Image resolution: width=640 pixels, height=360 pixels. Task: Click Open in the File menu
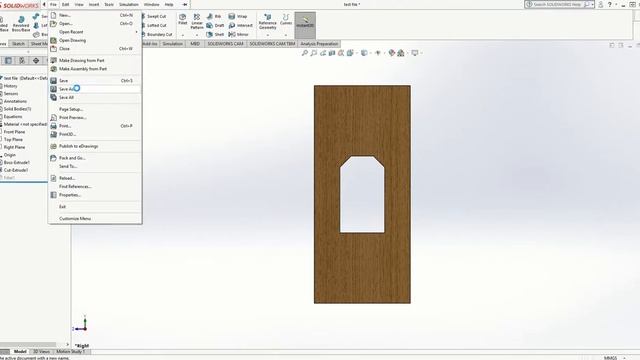[95, 23]
